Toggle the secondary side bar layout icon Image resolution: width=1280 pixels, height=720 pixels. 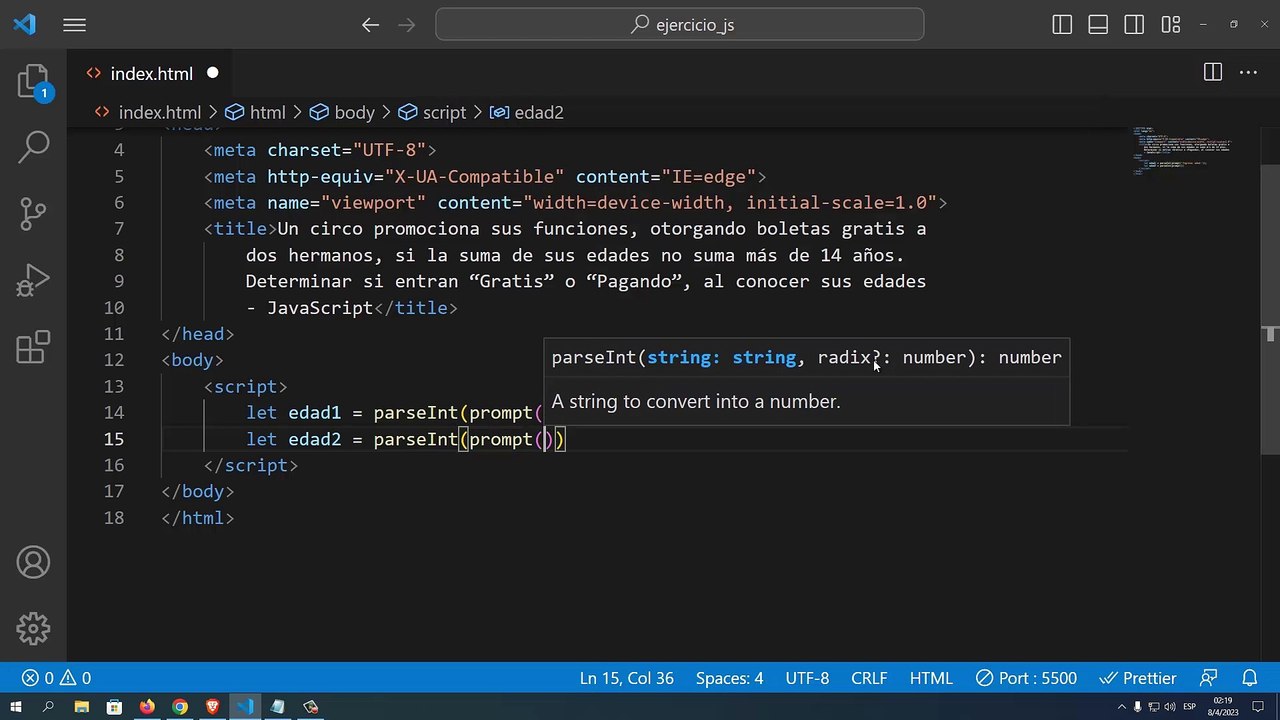coord(1134,25)
